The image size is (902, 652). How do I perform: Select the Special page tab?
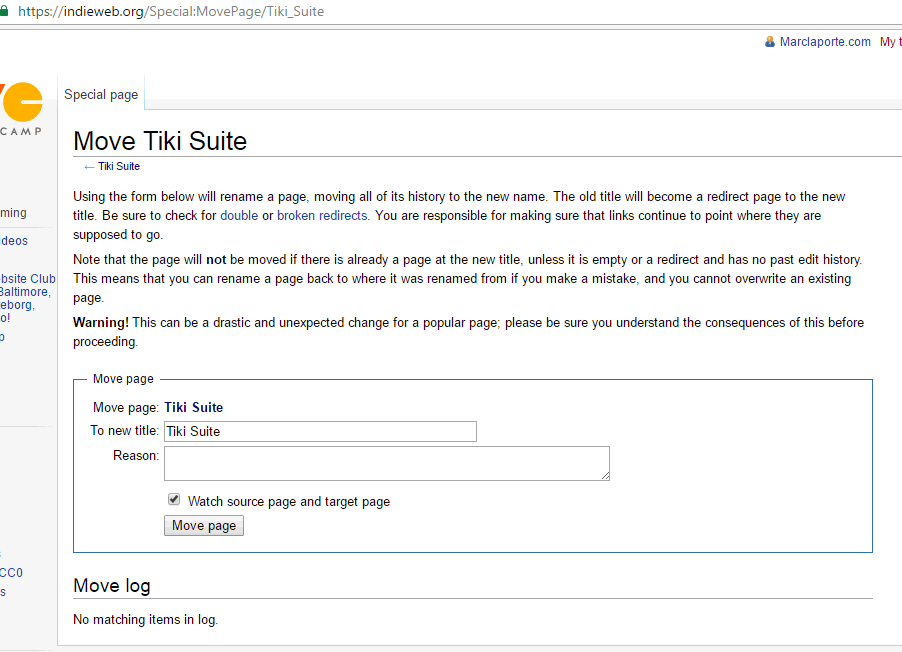[x=101, y=94]
